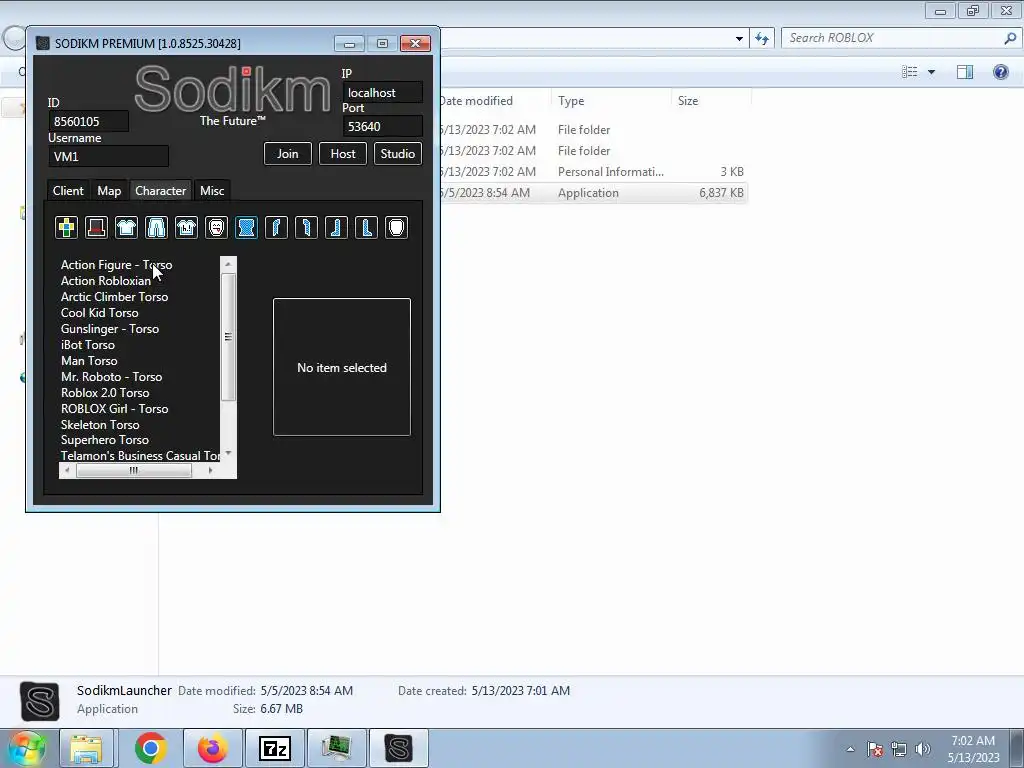
Task: Open the Explorer address bar history dropdown
Action: [739, 39]
